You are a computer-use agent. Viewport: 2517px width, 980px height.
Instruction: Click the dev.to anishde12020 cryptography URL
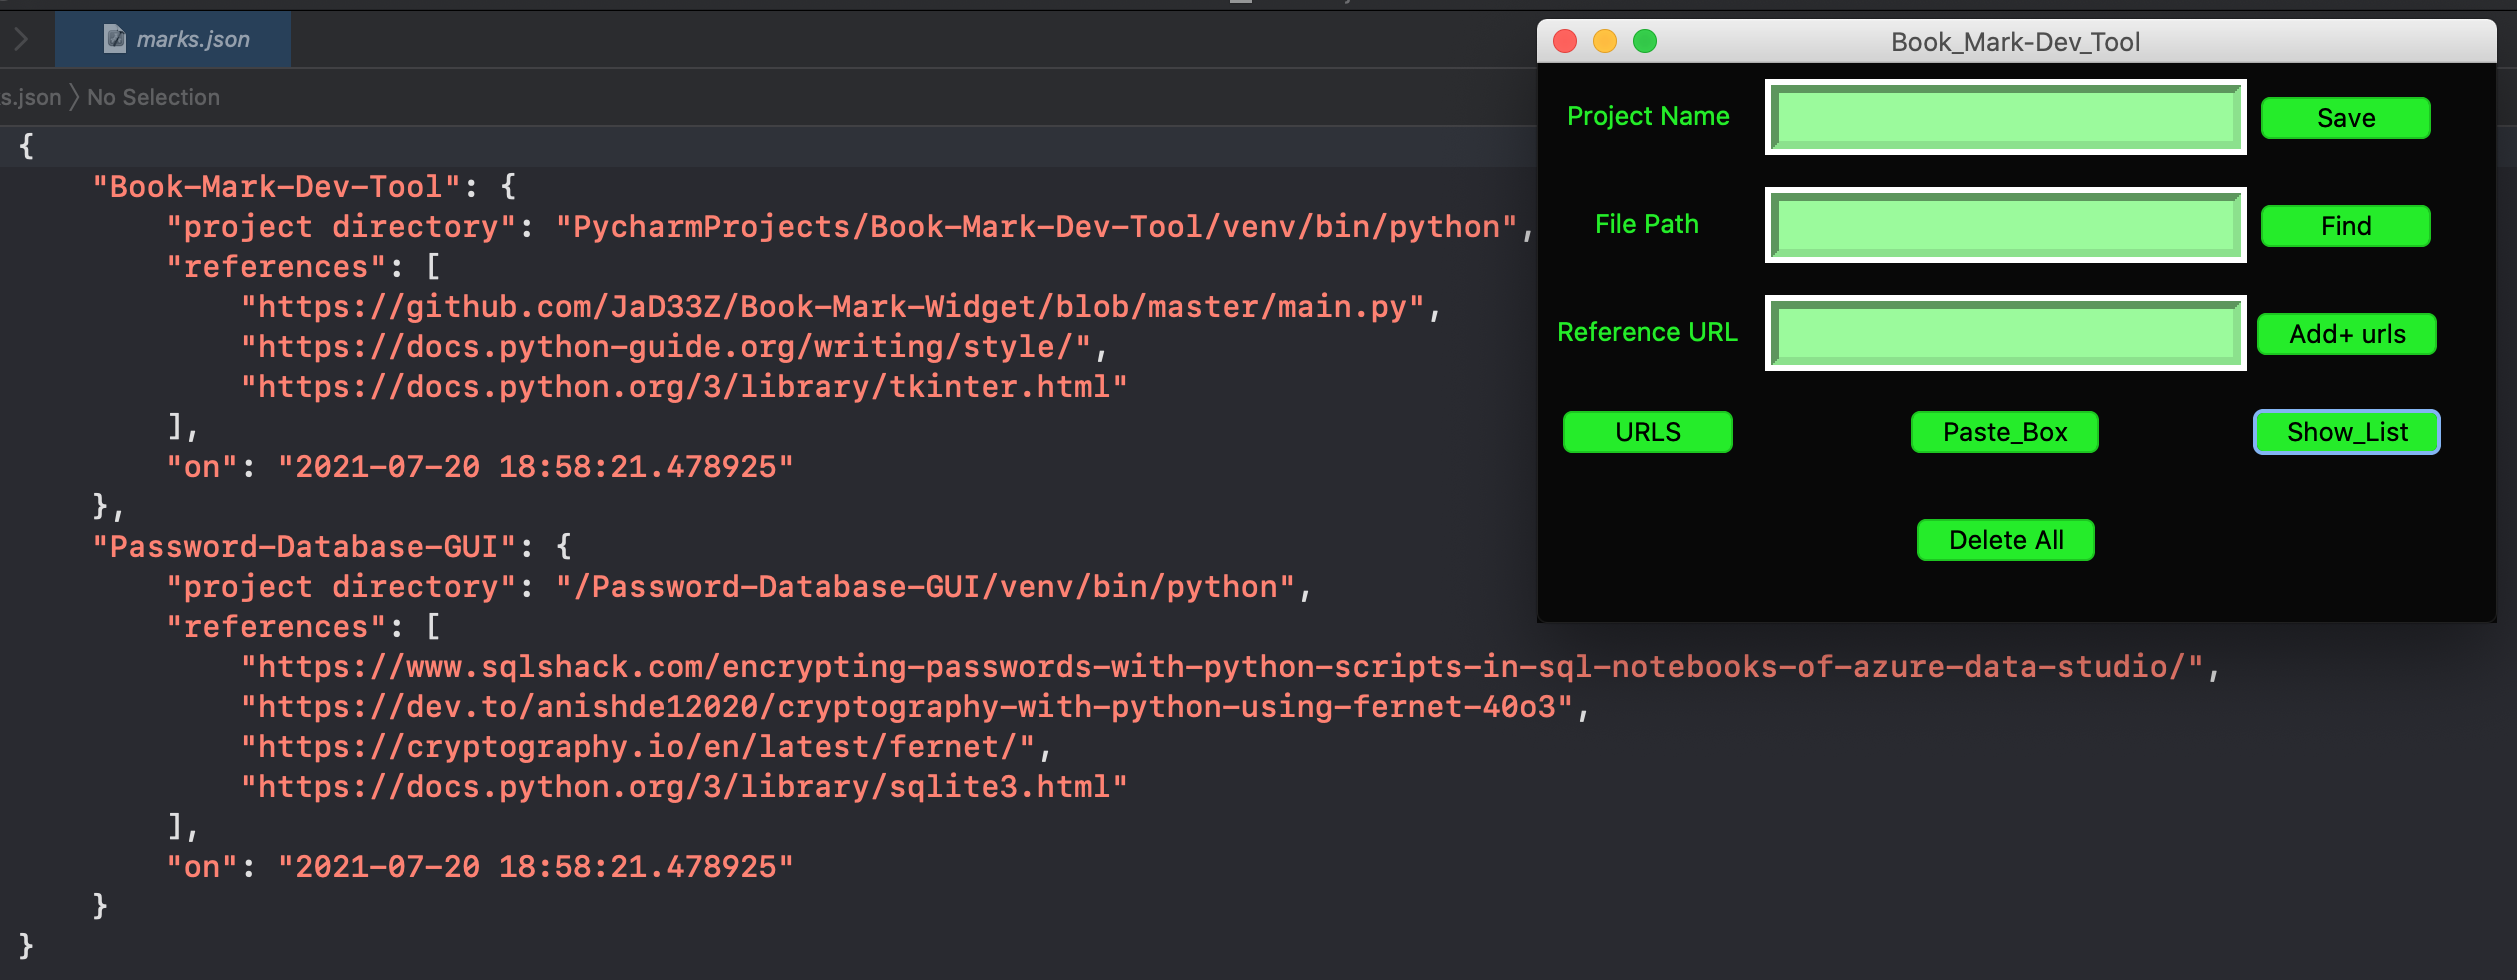tap(907, 707)
